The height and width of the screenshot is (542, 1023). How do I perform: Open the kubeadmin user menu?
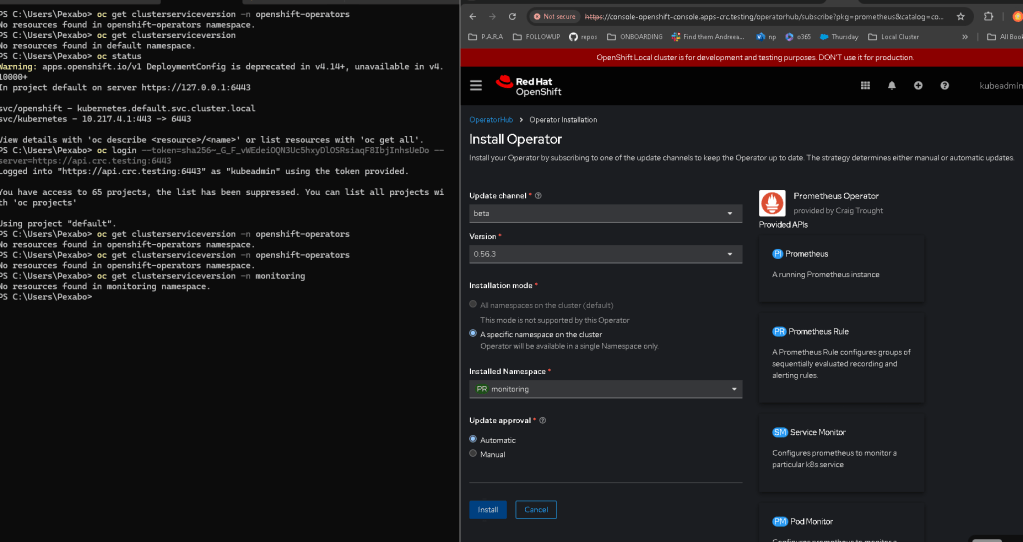tap(1001, 85)
